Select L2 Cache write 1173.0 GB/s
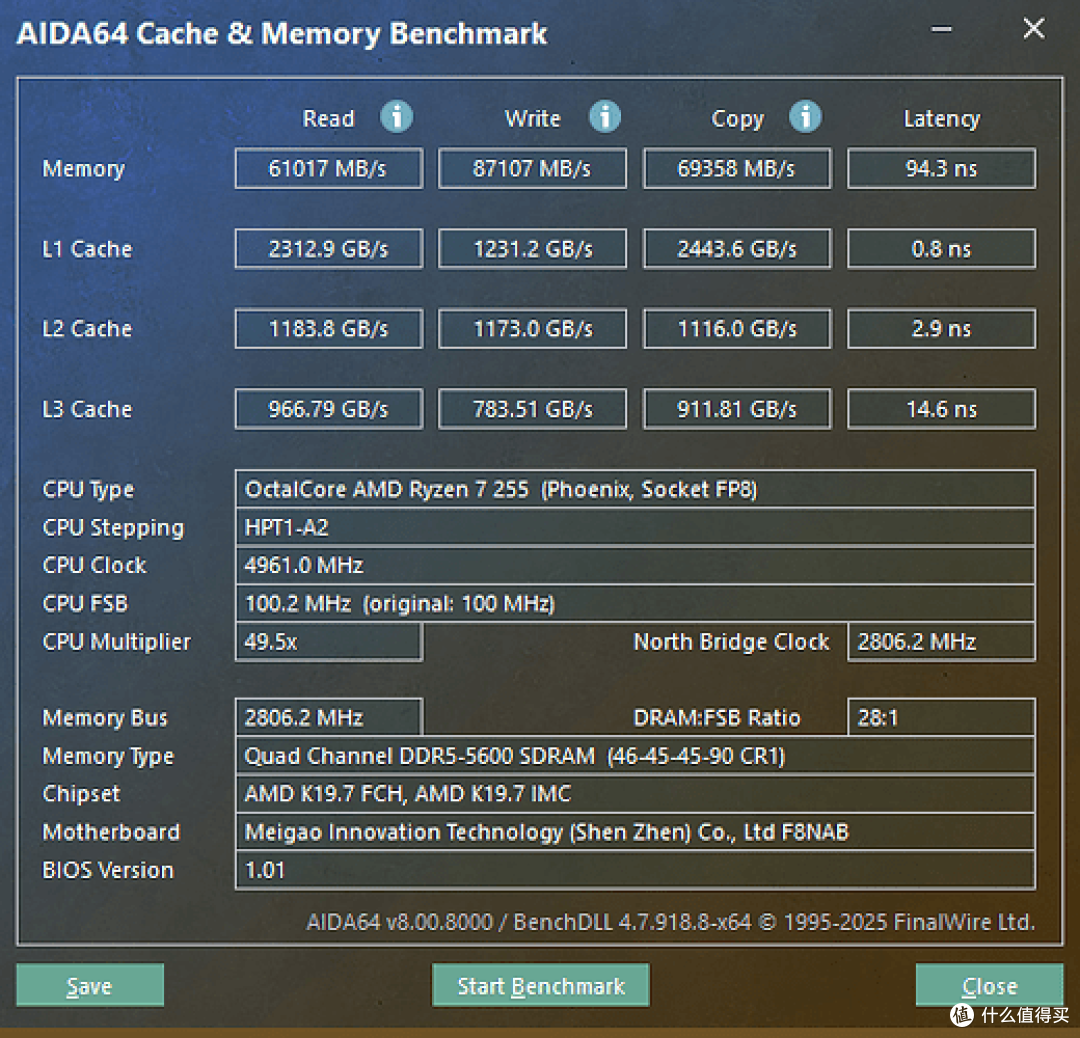The image size is (1080, 1038). click(532, 329)
